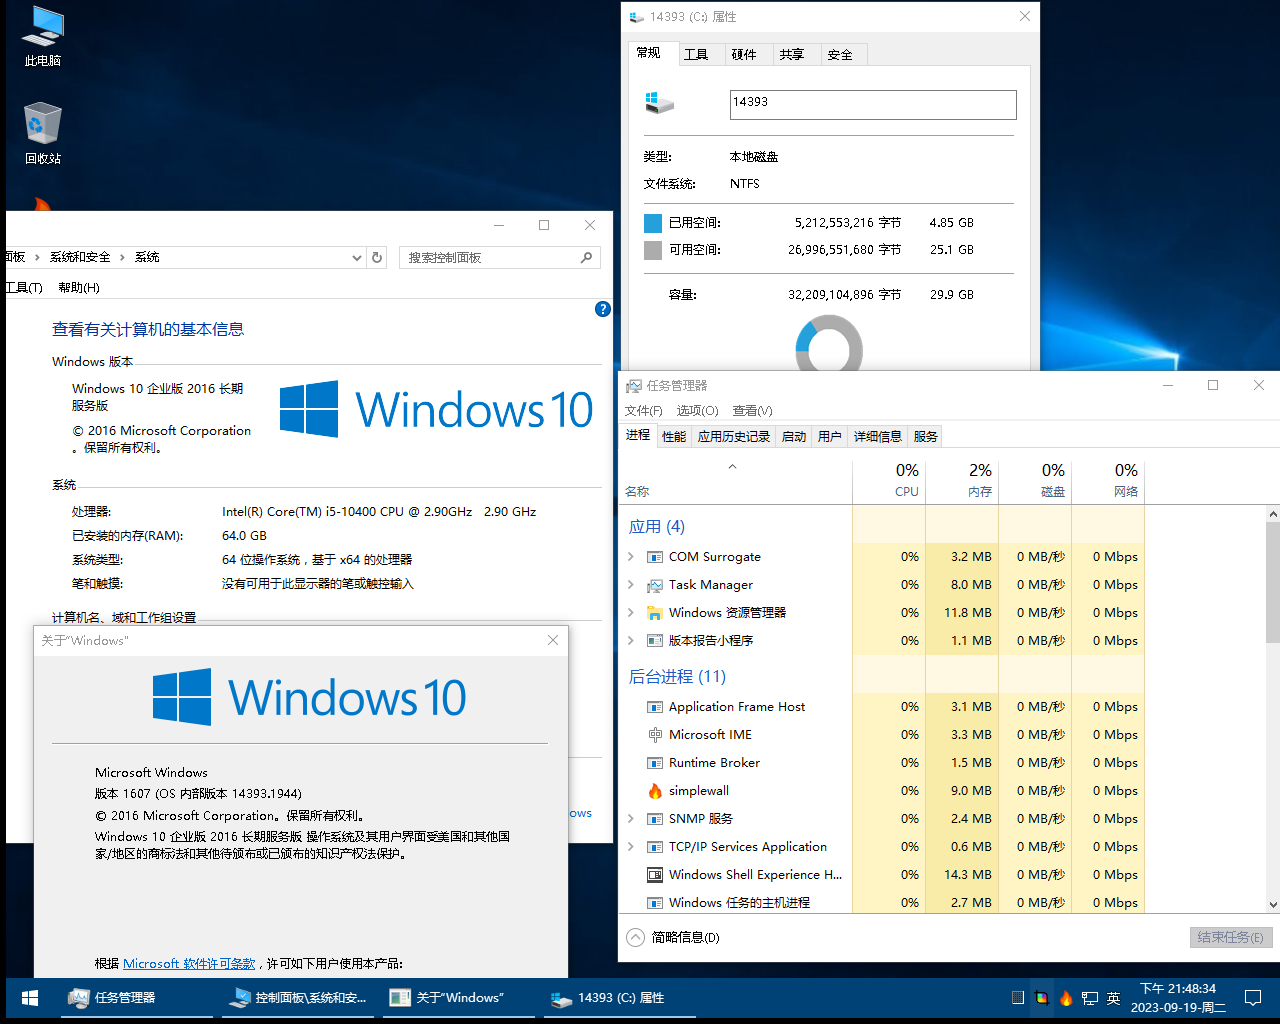Click the disk usage donut chart
Screen dimensions: 1280x1024
pos(829,343)
